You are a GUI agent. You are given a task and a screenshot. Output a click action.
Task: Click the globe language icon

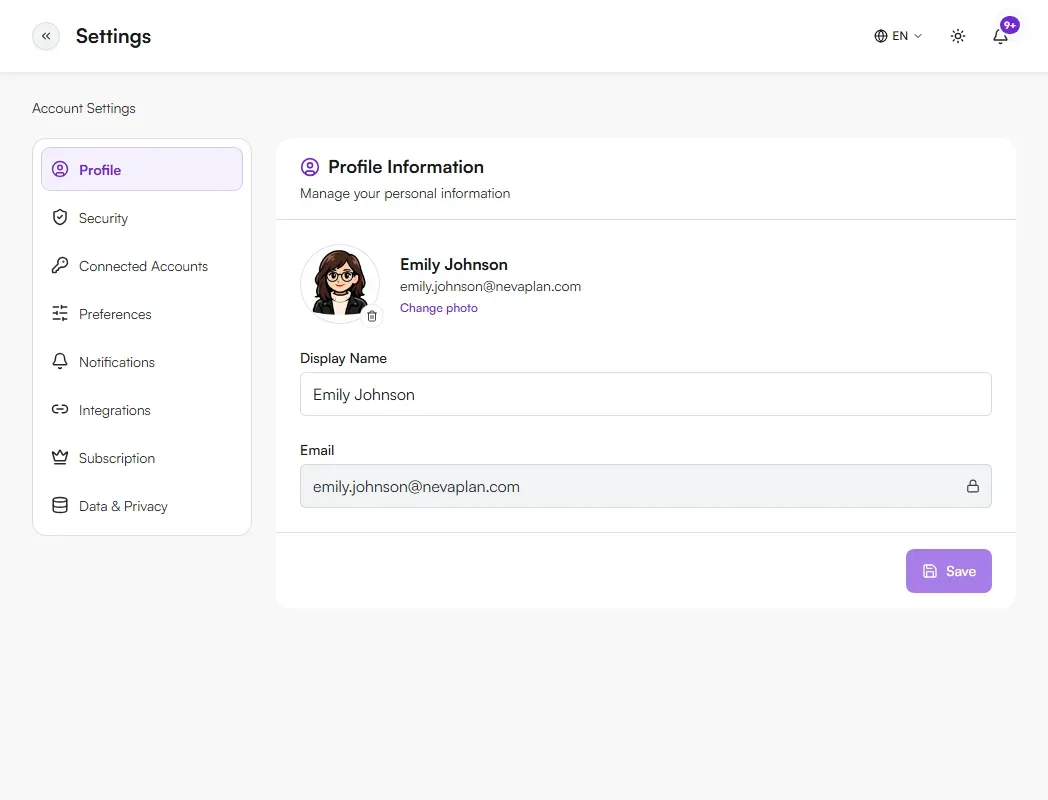[x=881, y=36]
